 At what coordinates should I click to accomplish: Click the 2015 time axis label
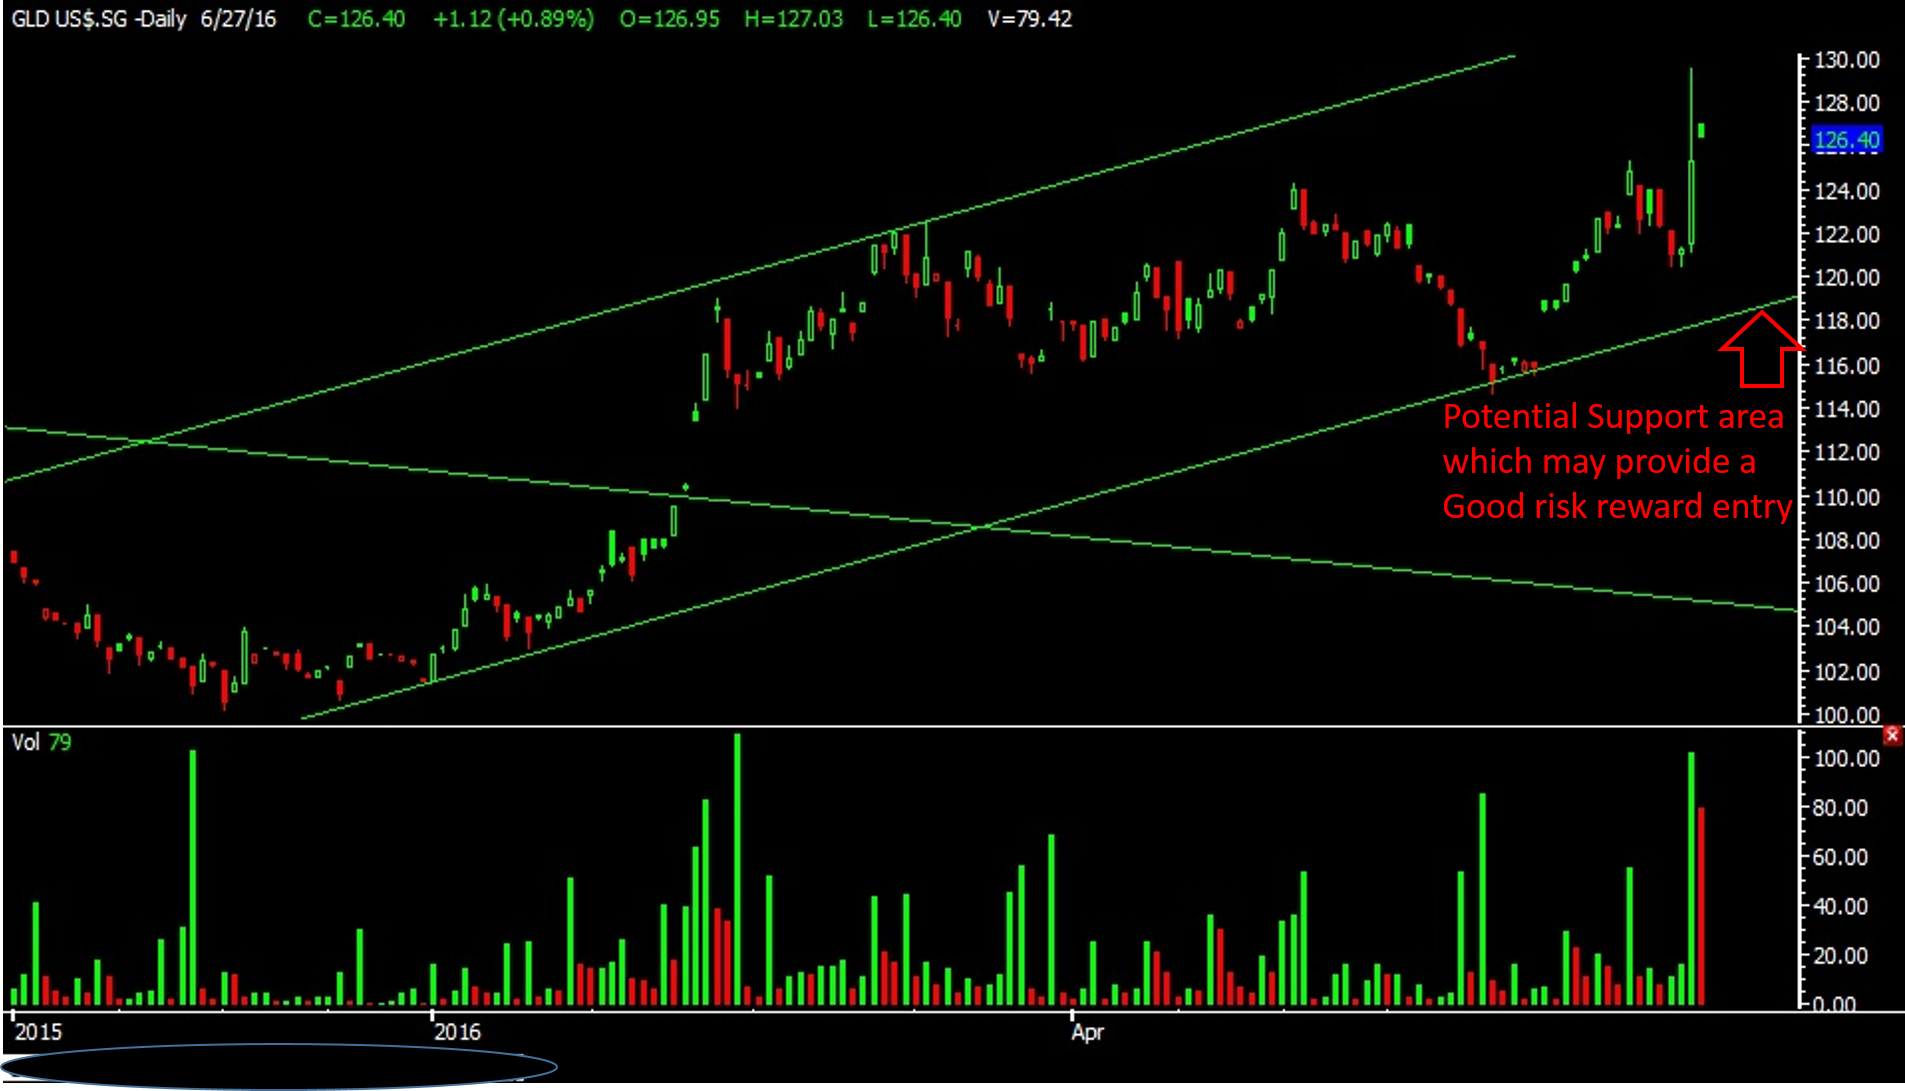(x=38, y=1032)
